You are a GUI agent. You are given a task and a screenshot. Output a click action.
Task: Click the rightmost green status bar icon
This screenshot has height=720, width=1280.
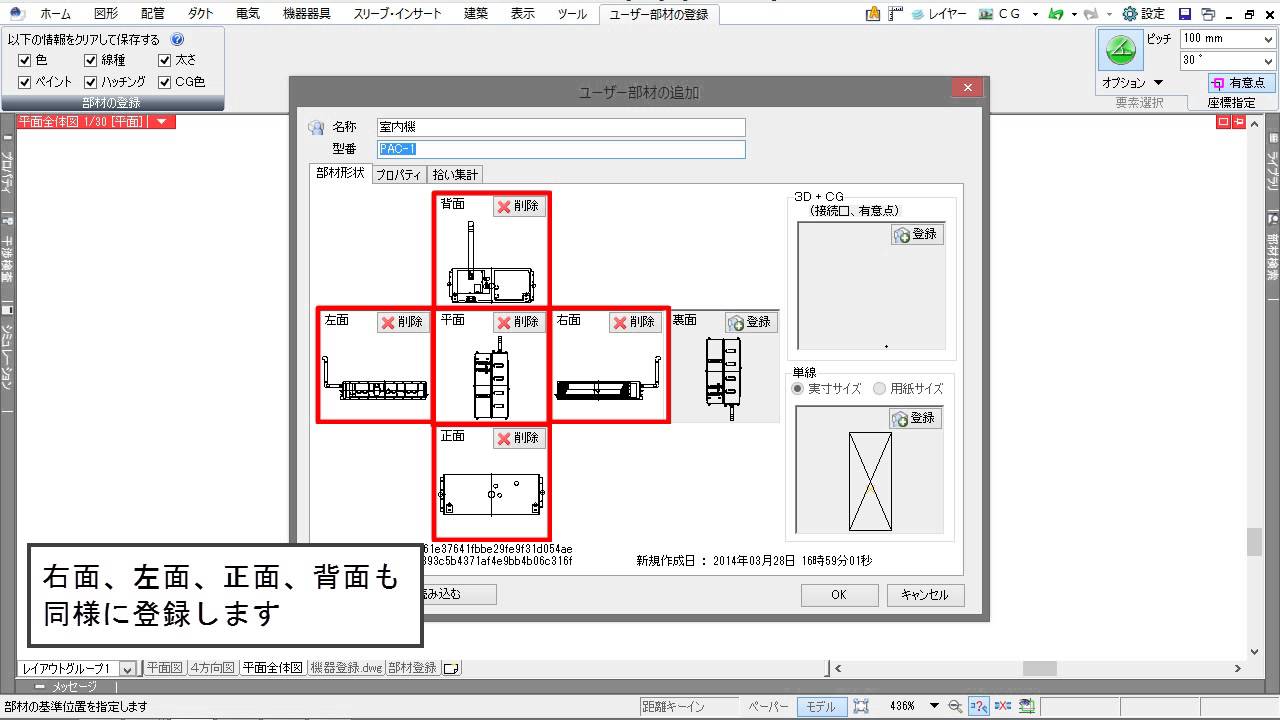coord(1026,706)
